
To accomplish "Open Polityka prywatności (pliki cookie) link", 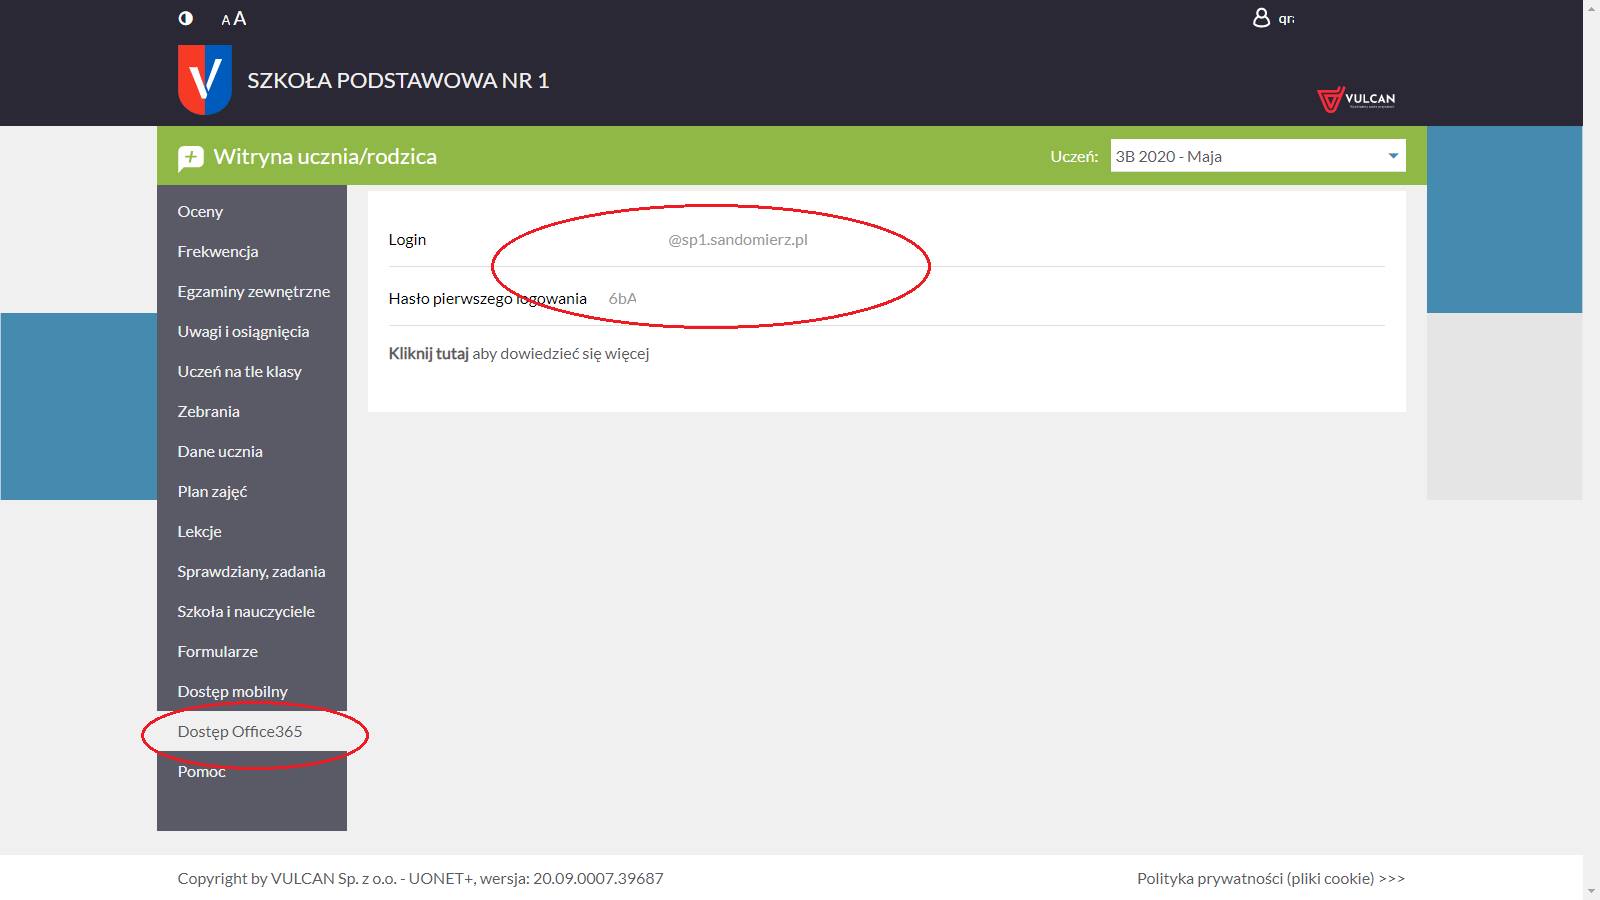I will (x=1270, y=878).
